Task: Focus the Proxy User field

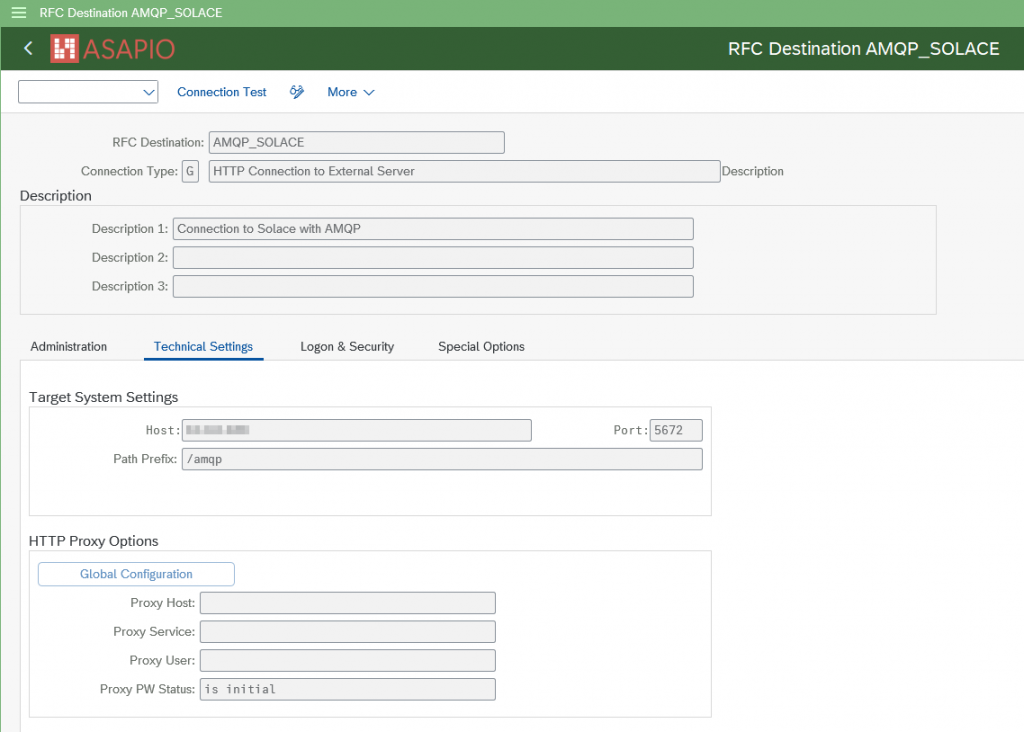Action: tap(347, 661)
